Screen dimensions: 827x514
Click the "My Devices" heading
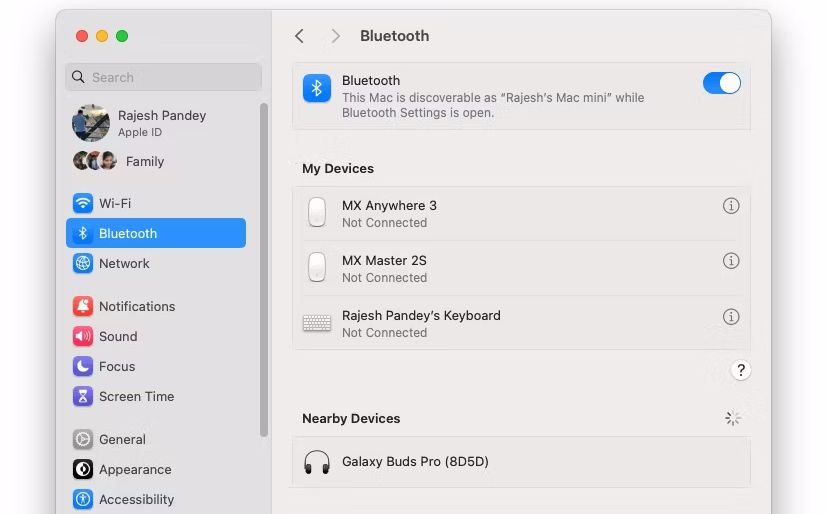point(338,169)
